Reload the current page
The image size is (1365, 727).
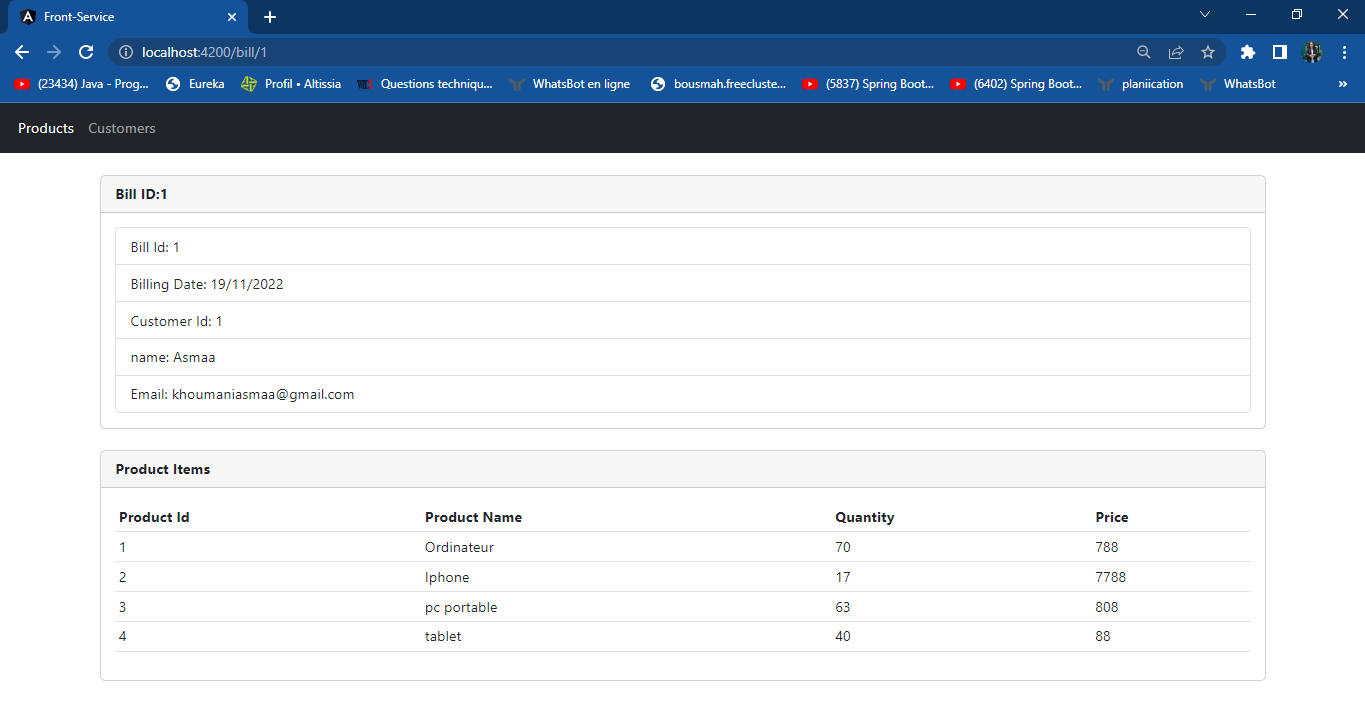(86, 51)
